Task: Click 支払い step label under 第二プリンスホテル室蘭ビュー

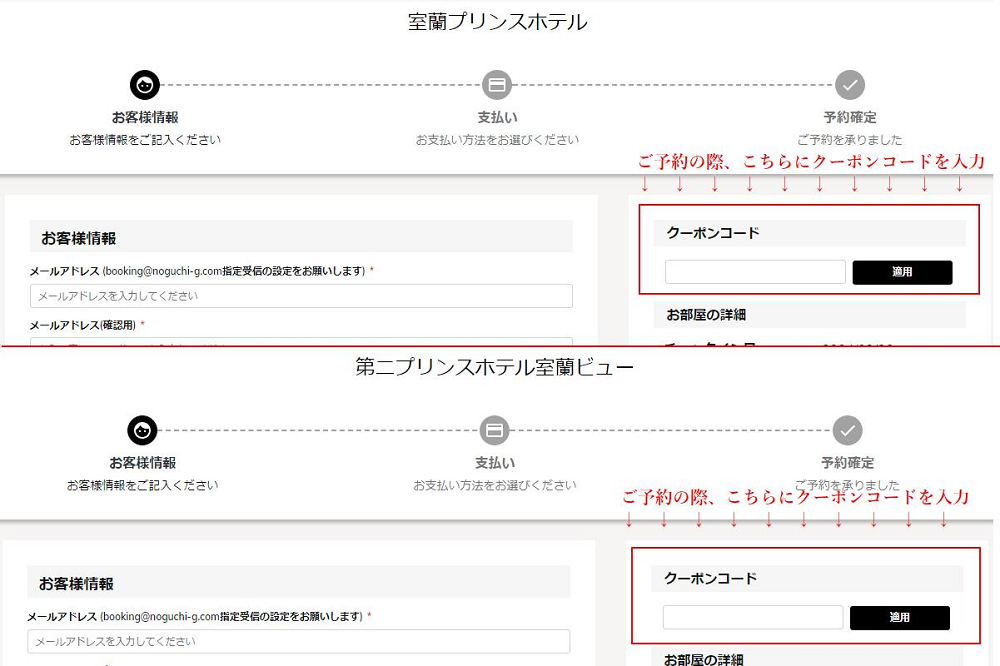Action: 495,463
